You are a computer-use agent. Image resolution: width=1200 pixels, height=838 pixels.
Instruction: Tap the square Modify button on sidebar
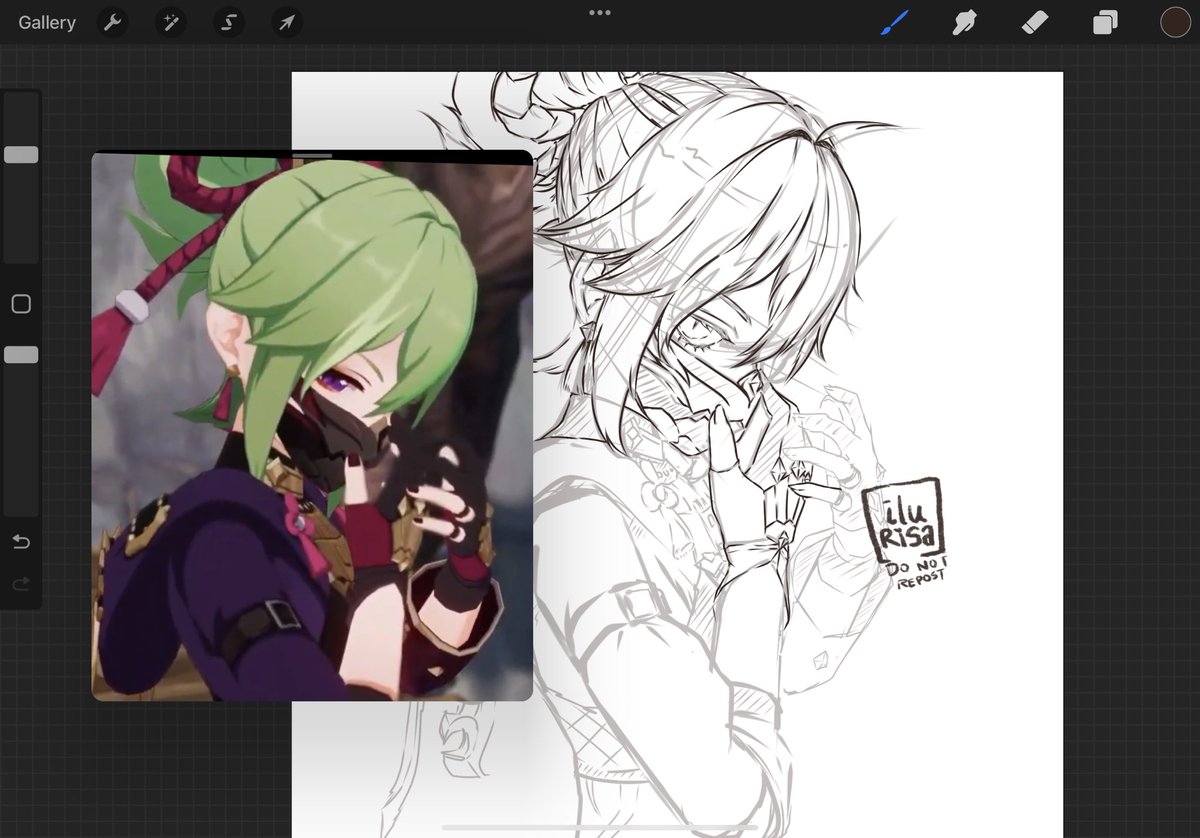click(x=21, y=304)
